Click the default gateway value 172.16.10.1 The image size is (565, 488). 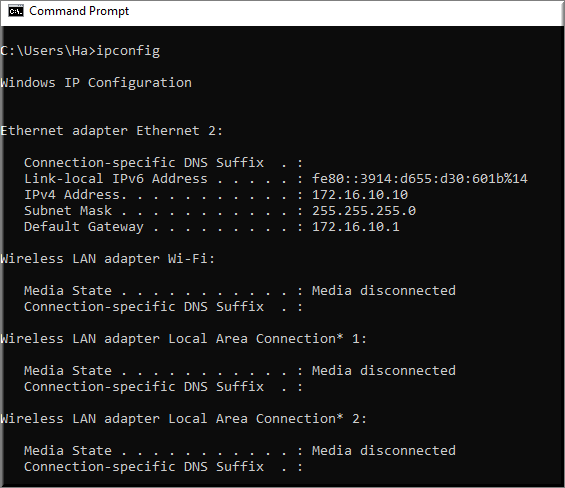click(356, 227)
